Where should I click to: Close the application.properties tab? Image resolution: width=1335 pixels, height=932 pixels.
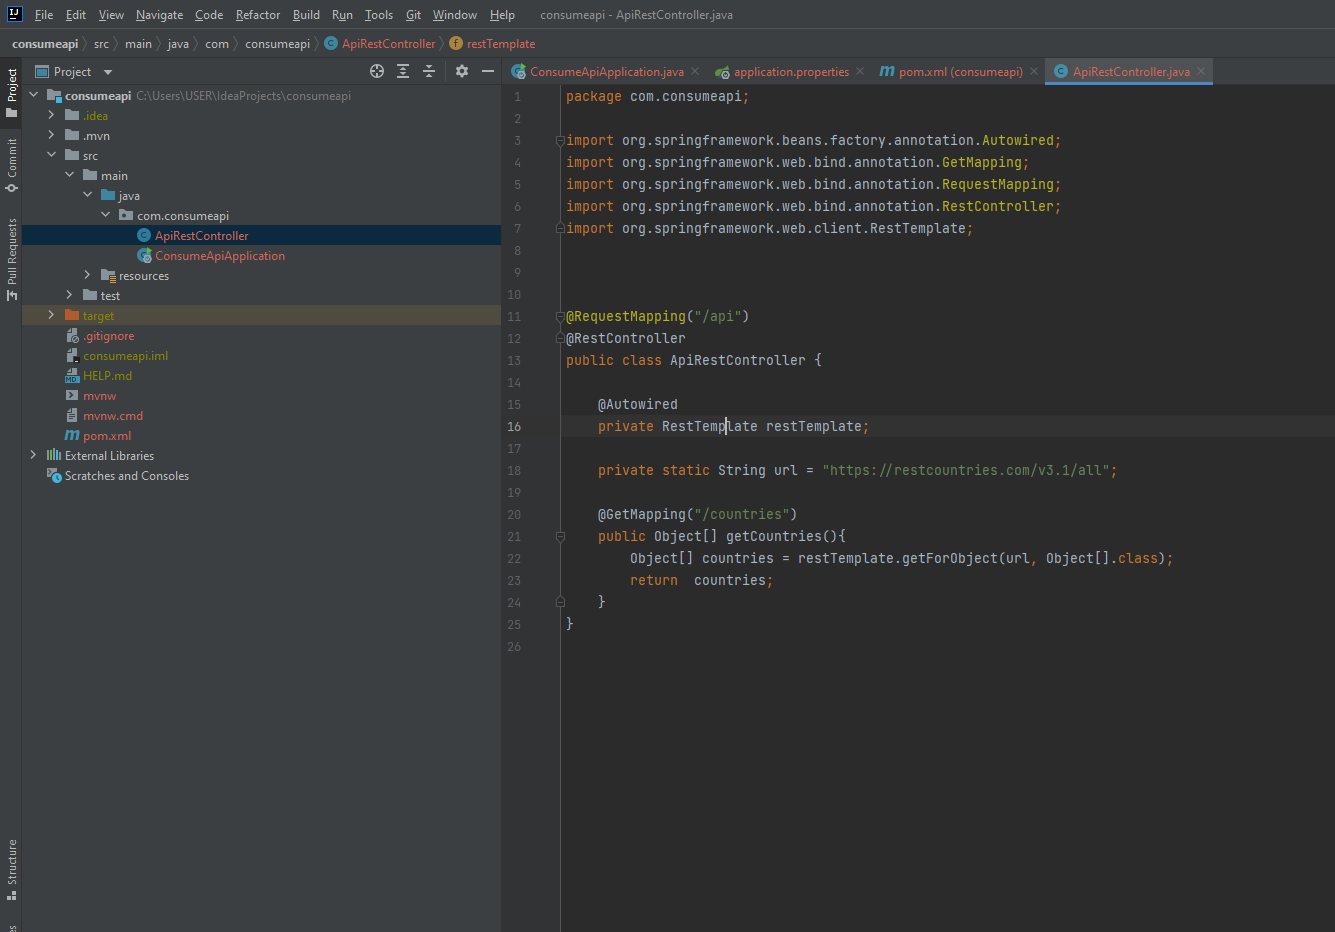pos(859,71)
